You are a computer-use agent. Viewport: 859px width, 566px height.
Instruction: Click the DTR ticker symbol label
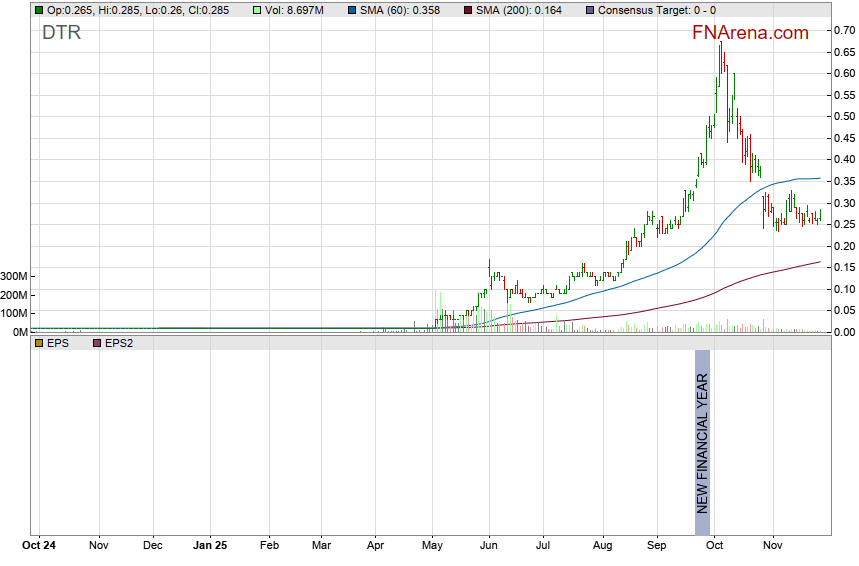coord(61,33)
